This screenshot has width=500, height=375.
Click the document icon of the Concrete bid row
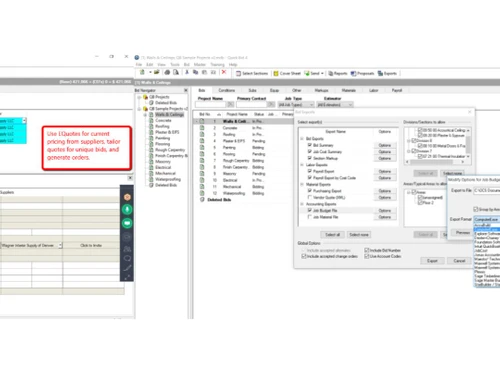202,128
